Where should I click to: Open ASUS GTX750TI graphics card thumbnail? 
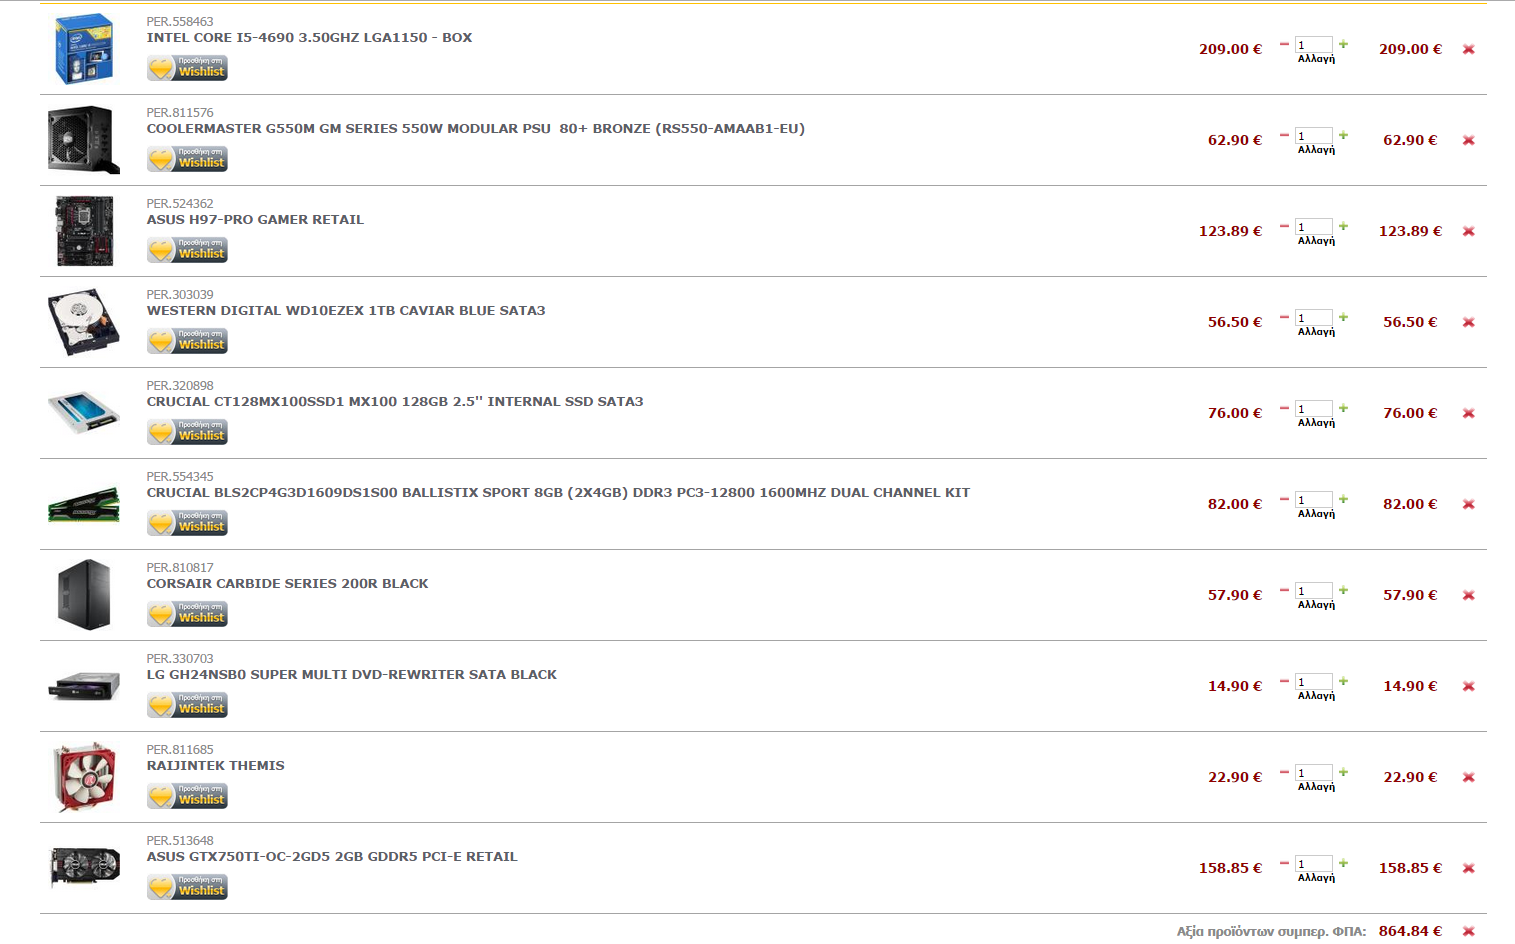[x=84, y=868]
